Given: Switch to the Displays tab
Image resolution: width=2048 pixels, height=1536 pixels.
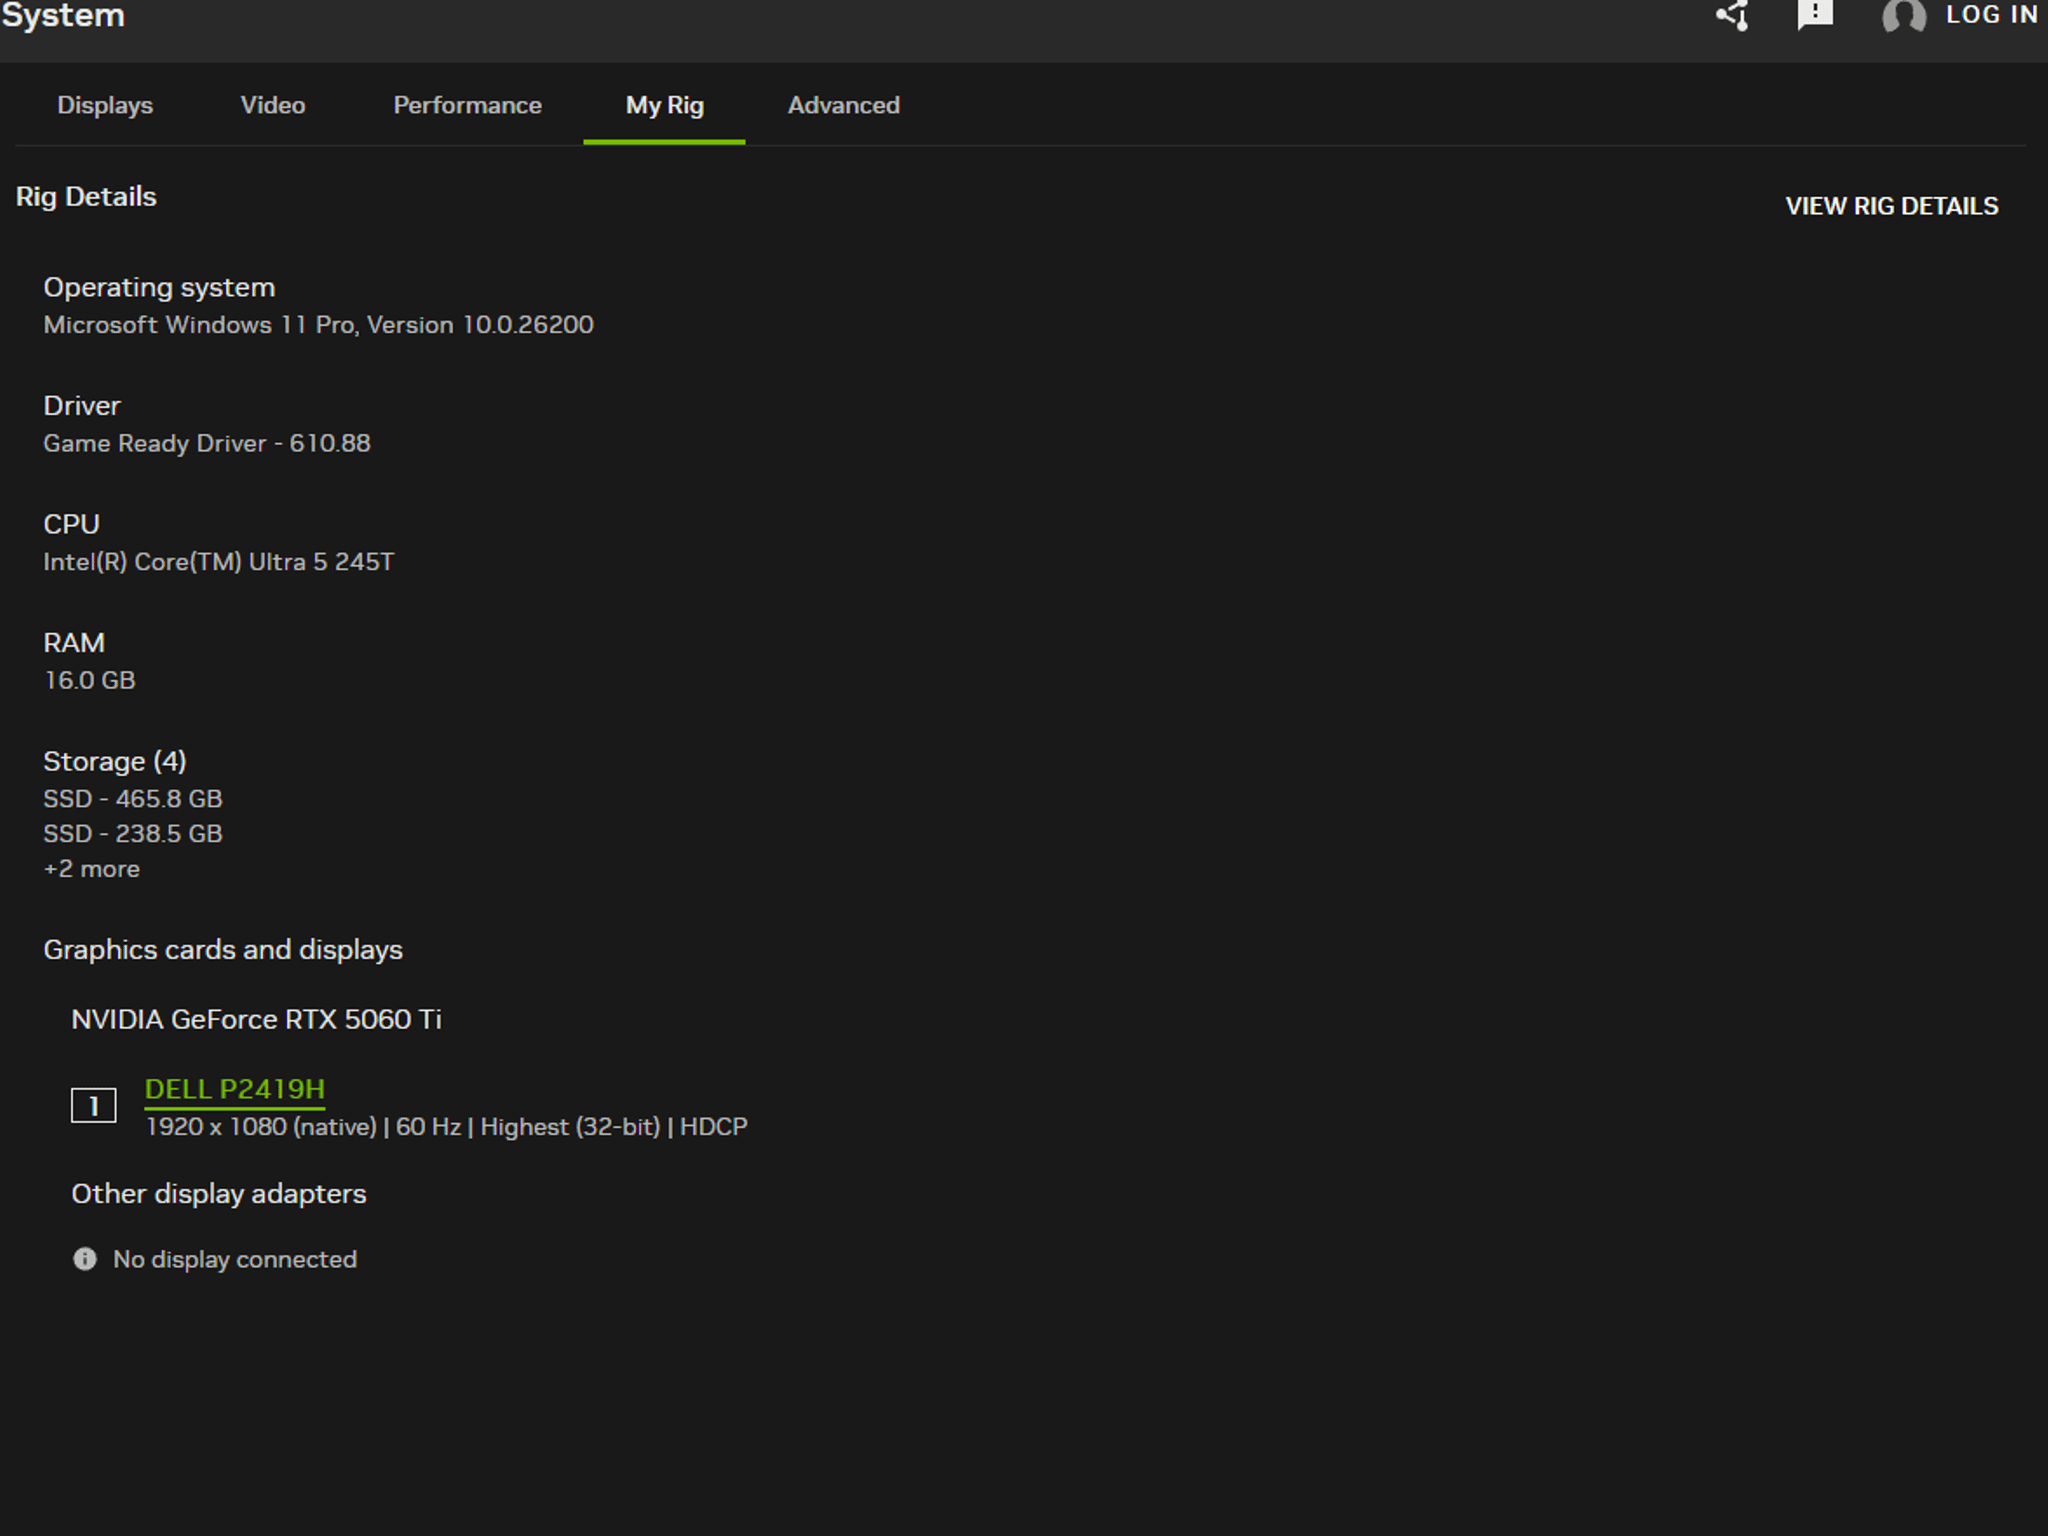Looking at the screenshot, I should click(x=105, y=105).
